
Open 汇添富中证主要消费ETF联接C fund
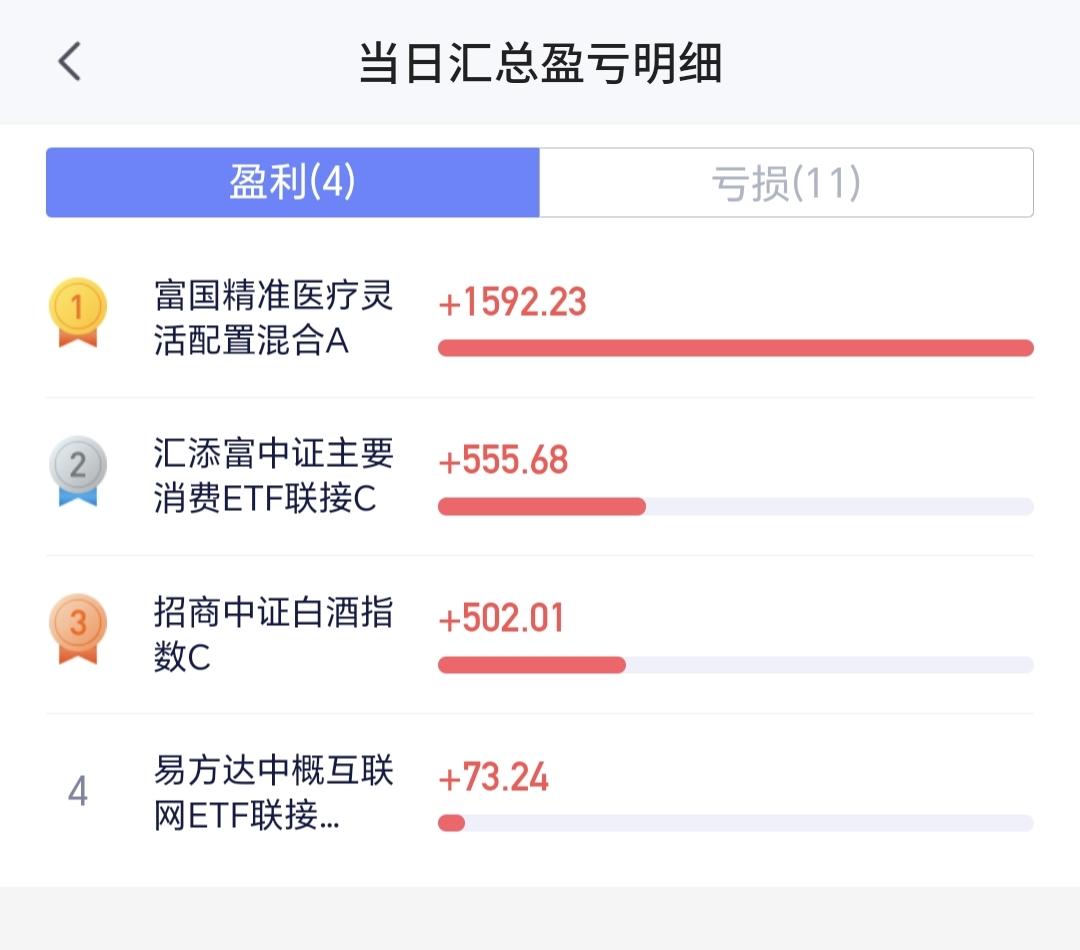pos(274,476)
